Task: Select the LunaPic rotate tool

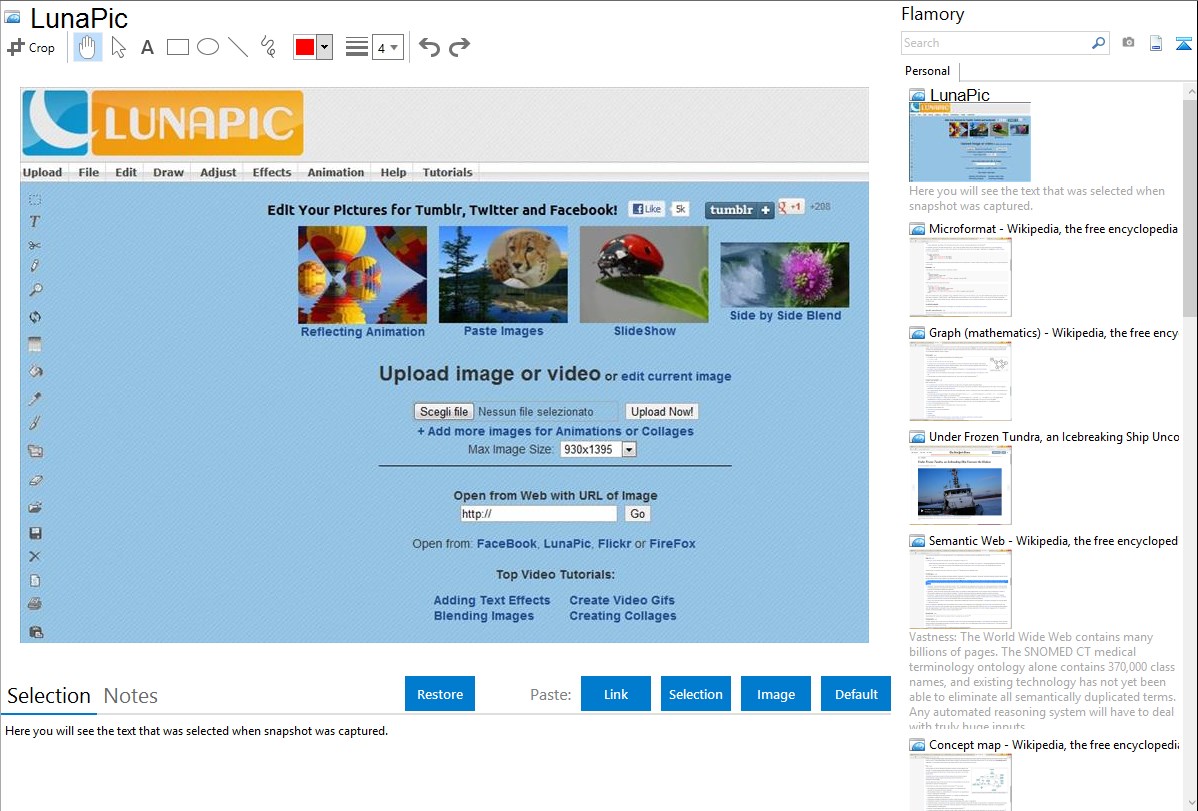Action: click(x=35, y=317)
